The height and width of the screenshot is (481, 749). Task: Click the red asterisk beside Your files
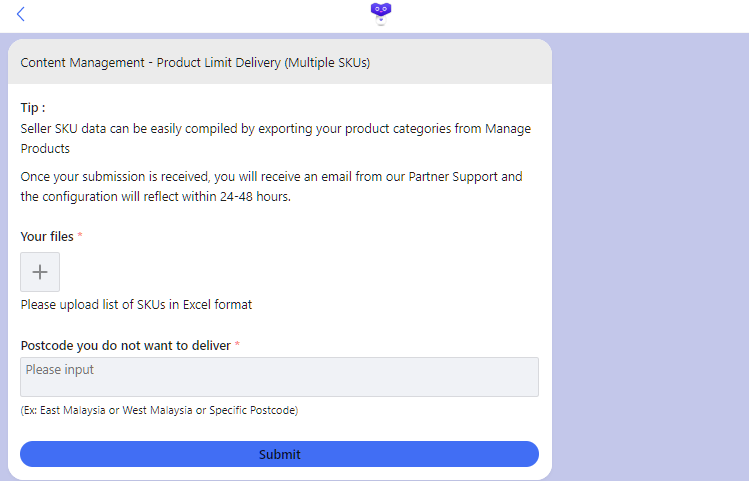pyautogui.click(x=80, y=237)
